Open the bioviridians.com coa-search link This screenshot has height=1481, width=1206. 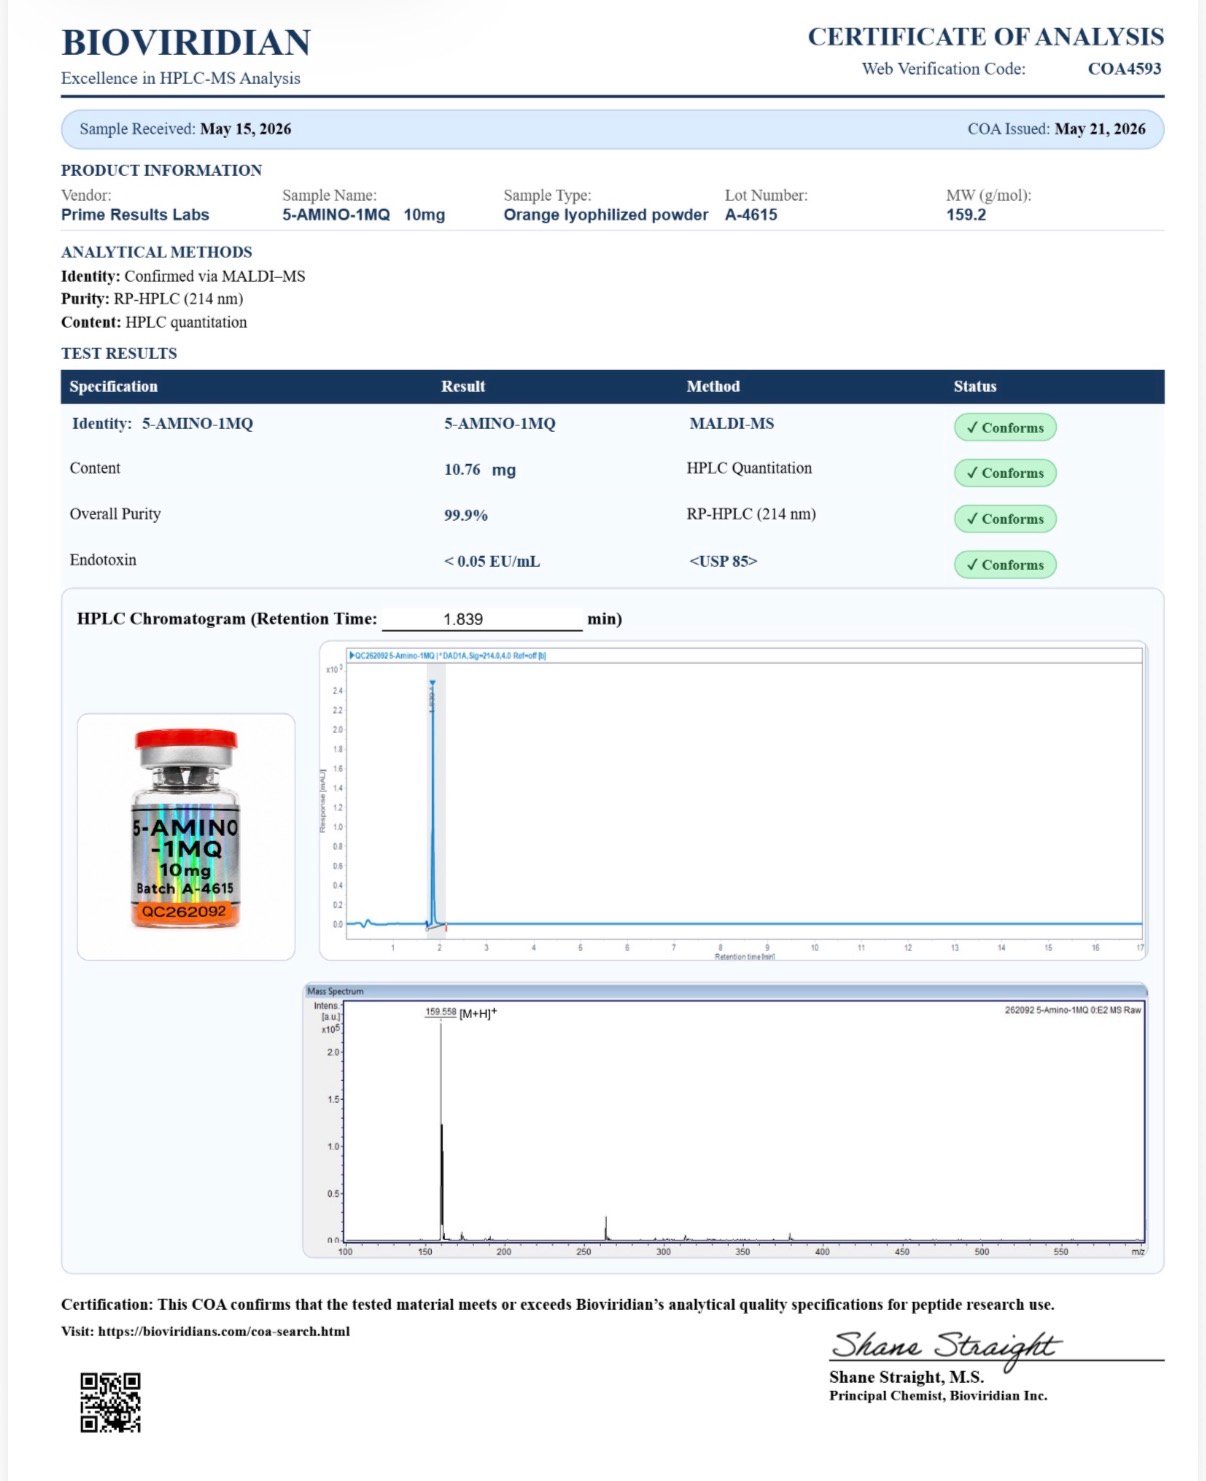click(x=224, y=1331)
